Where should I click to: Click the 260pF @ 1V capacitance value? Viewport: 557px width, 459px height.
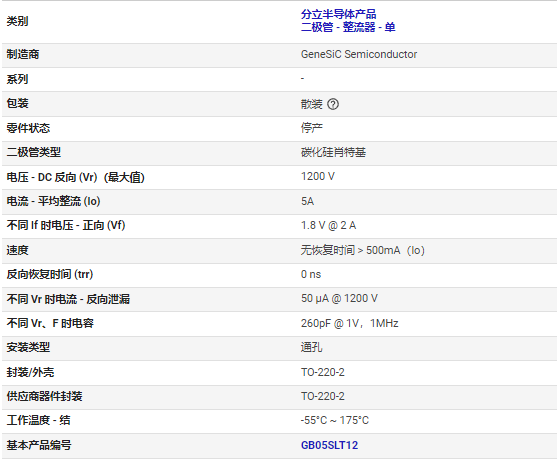[x=350, y=323]
